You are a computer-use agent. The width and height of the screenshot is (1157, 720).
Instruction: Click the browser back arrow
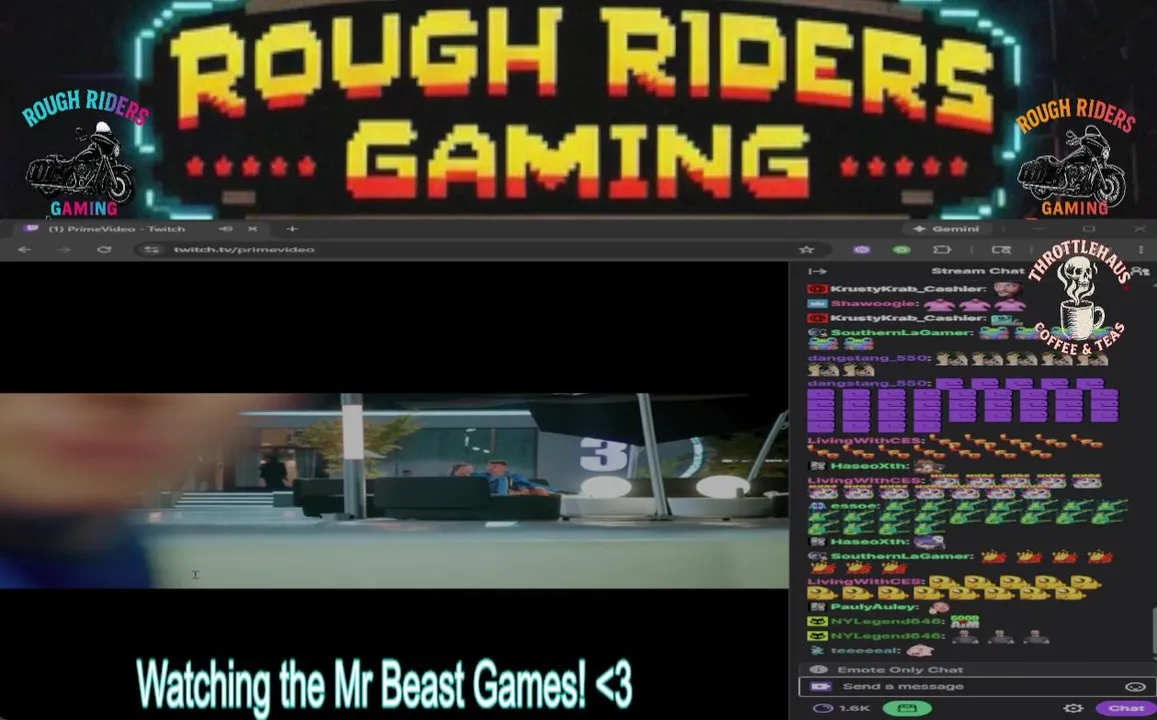pyautogui.click(x=24, y=249)
